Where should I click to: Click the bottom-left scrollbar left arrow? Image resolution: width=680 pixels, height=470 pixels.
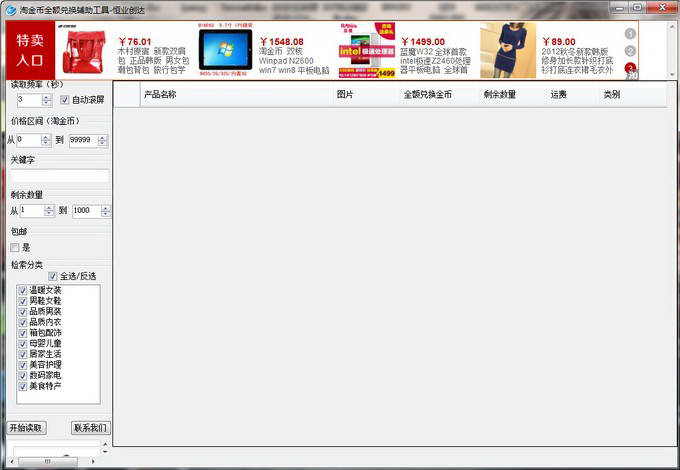point(11,462)
